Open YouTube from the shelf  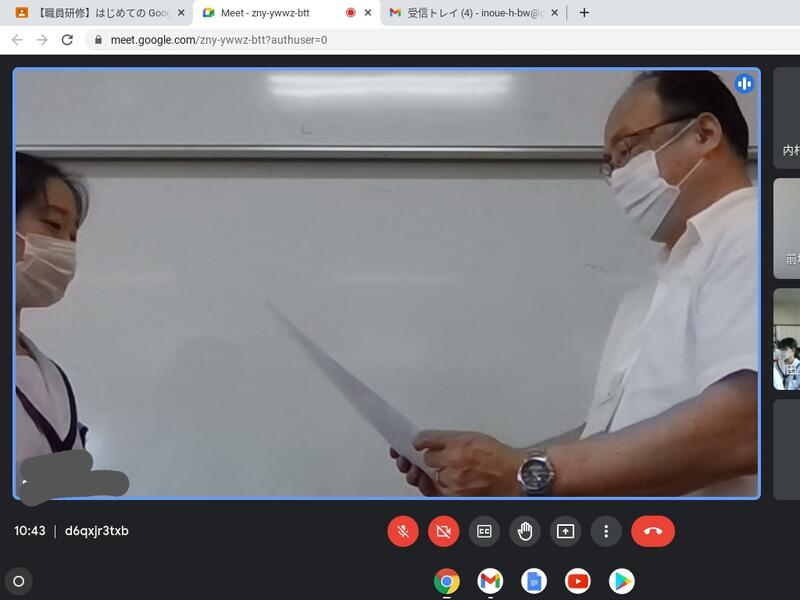coord(577,581)
